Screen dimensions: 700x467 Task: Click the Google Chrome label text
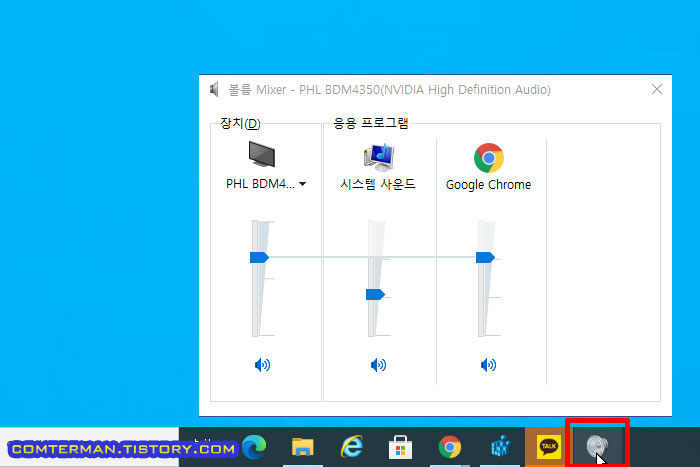[488, 184]
